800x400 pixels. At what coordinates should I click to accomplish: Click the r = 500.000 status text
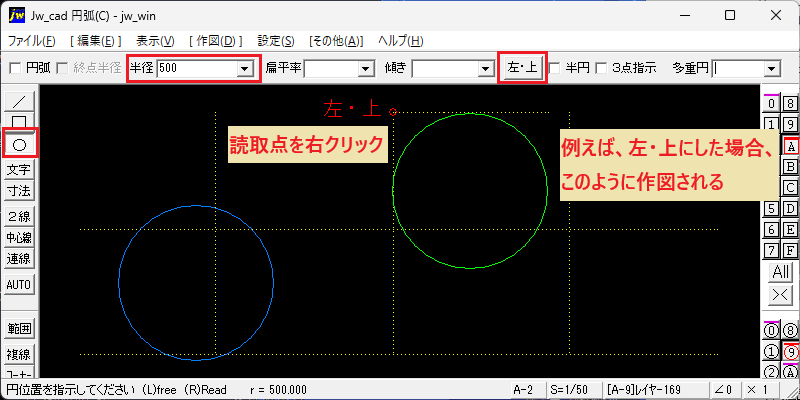[279, 390]
